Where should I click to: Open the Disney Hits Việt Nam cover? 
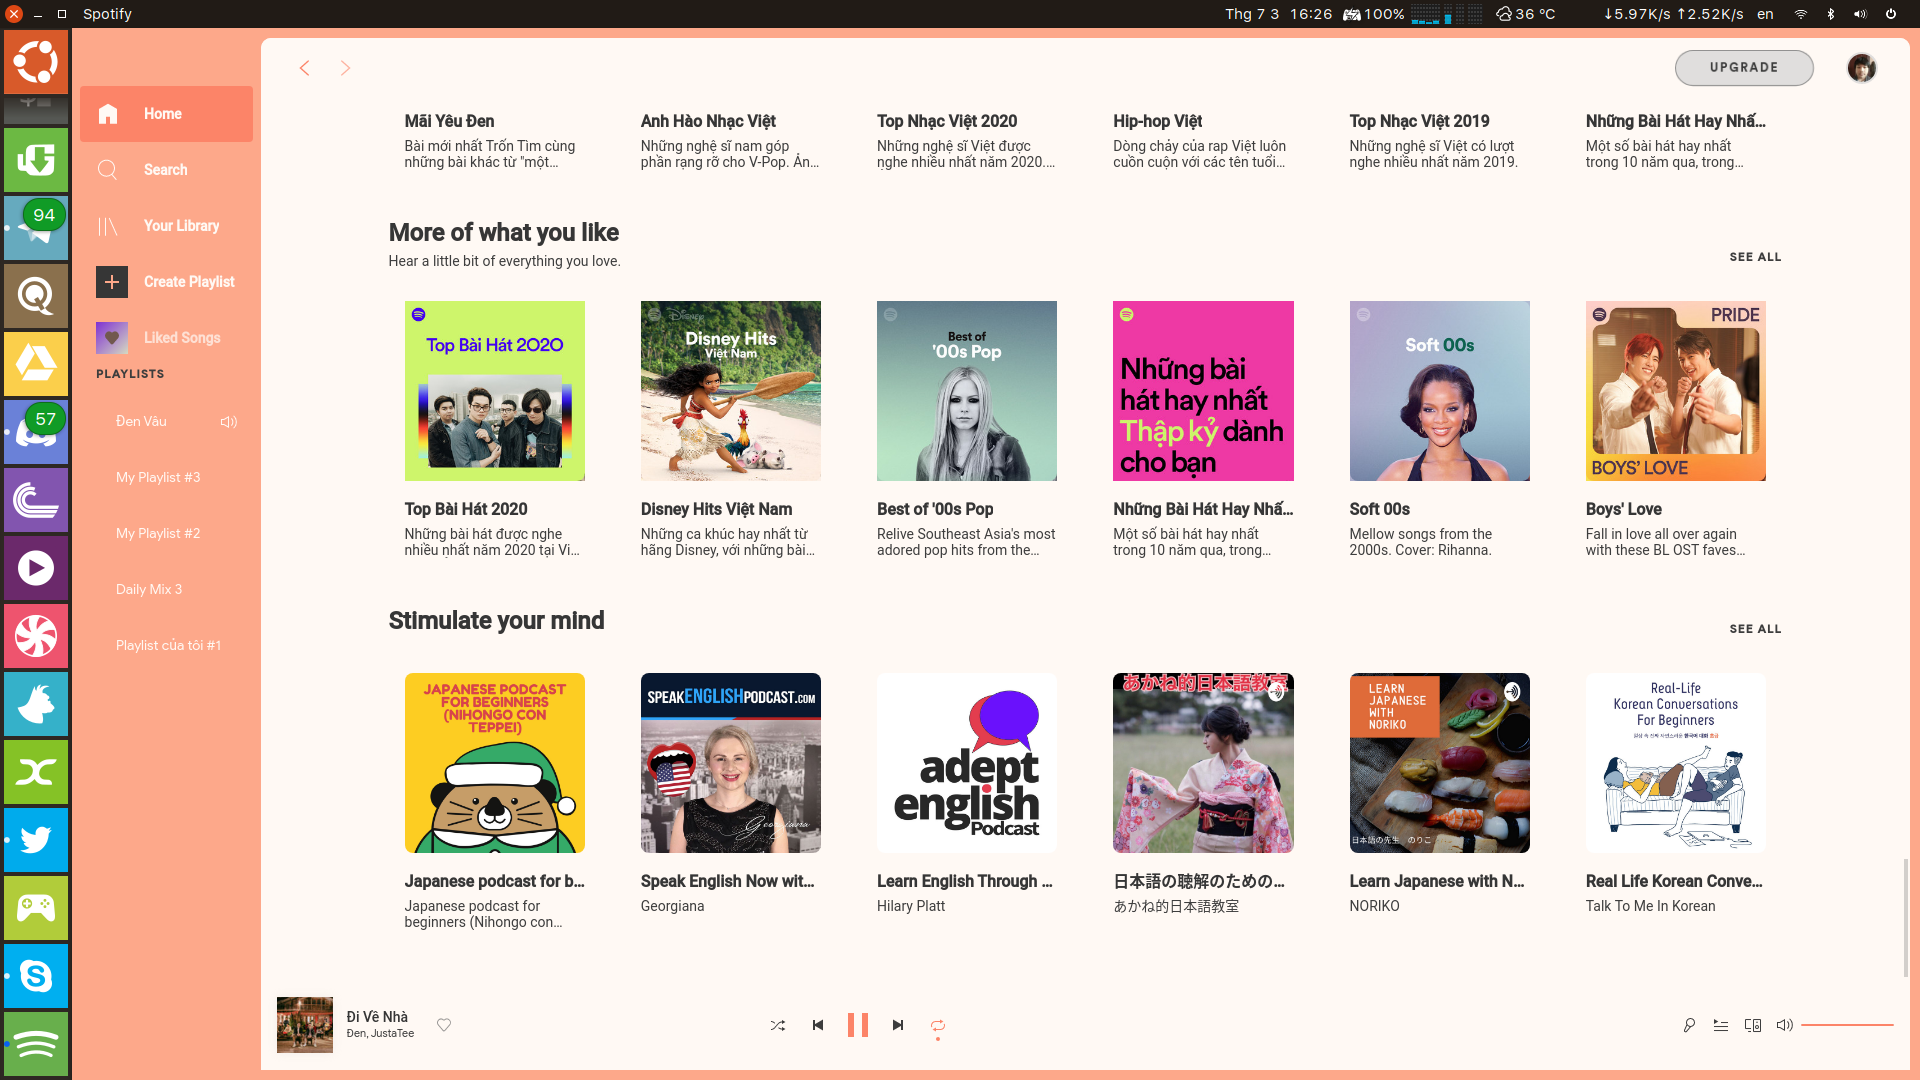731,391
